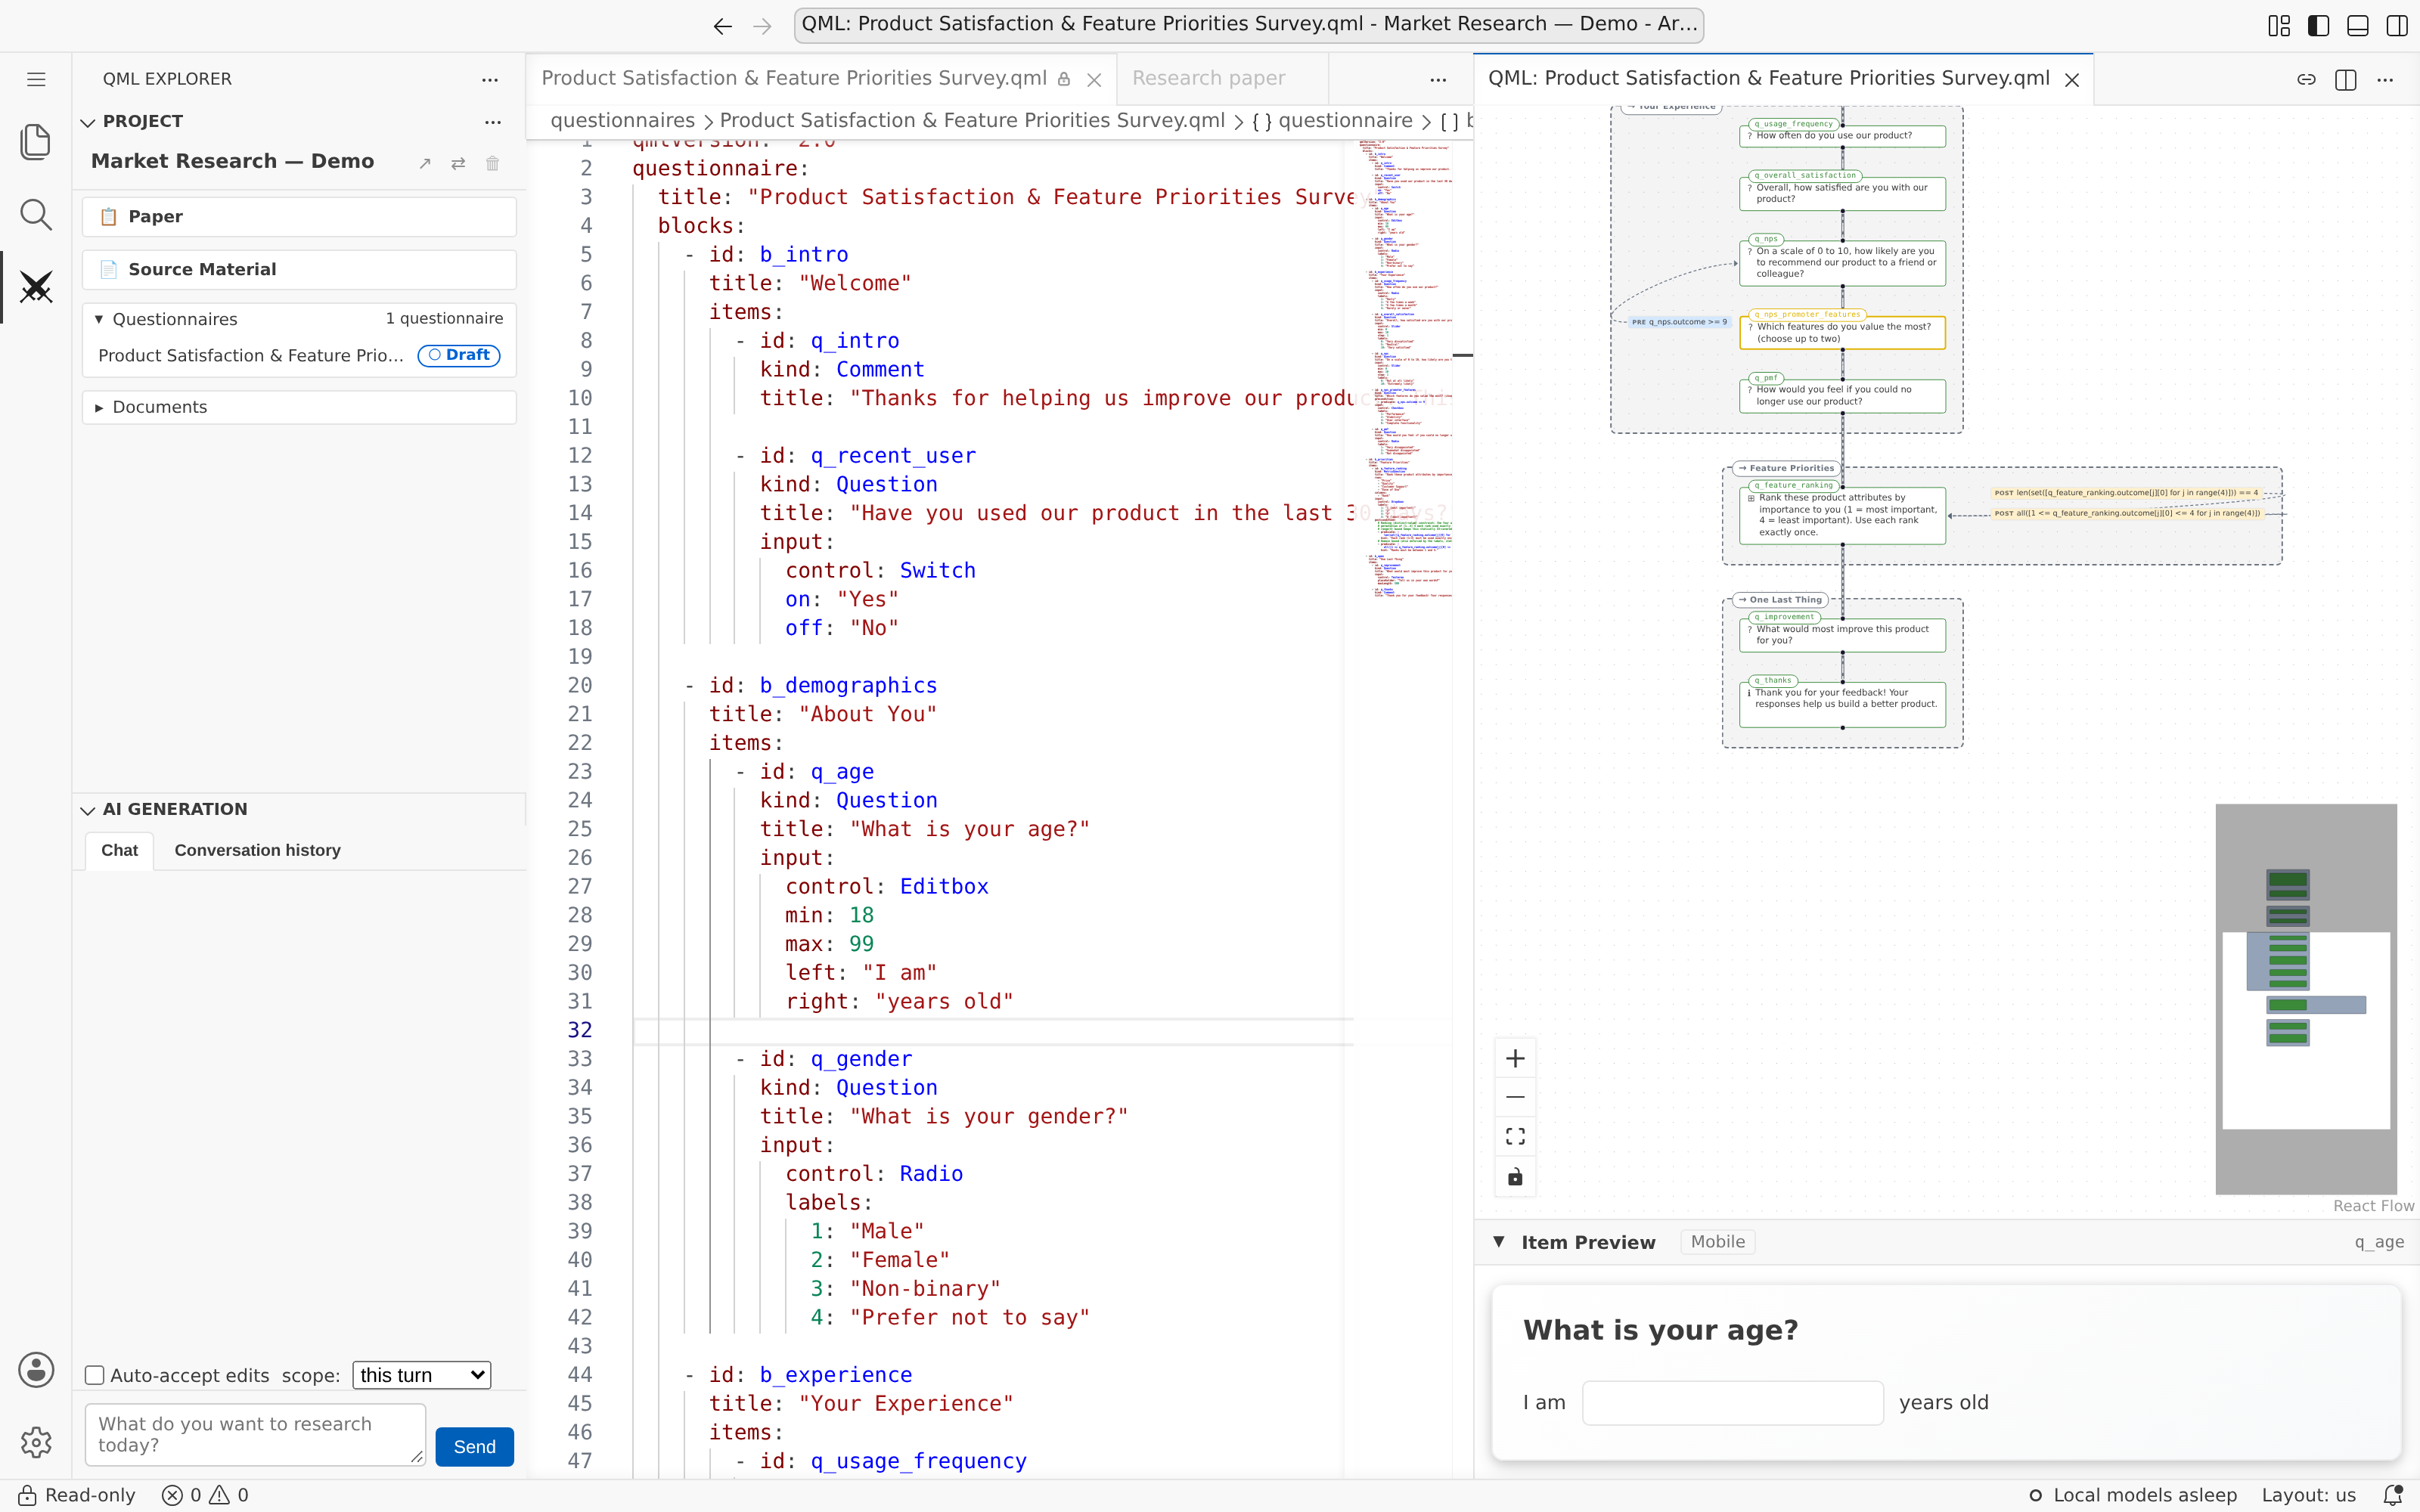Open the Search icon in activity bar
2420x1512 pixels.
point(36,214)
